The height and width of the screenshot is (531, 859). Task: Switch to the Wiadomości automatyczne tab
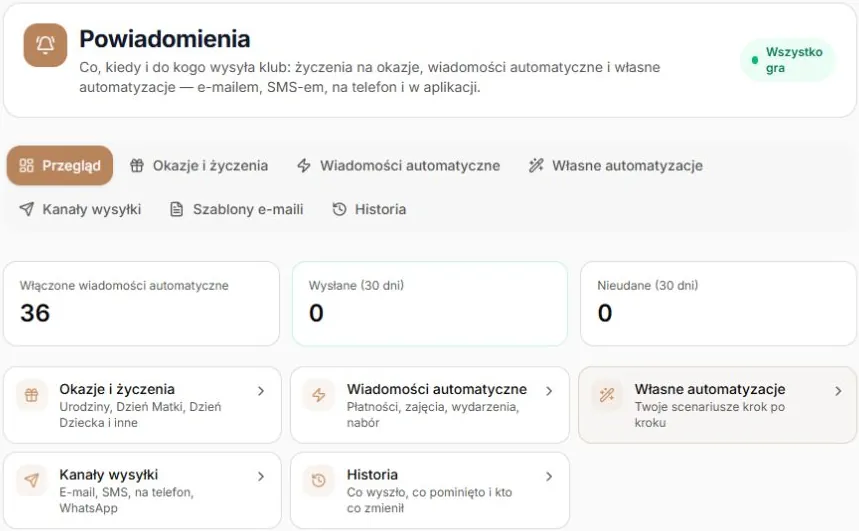[398, 165]
